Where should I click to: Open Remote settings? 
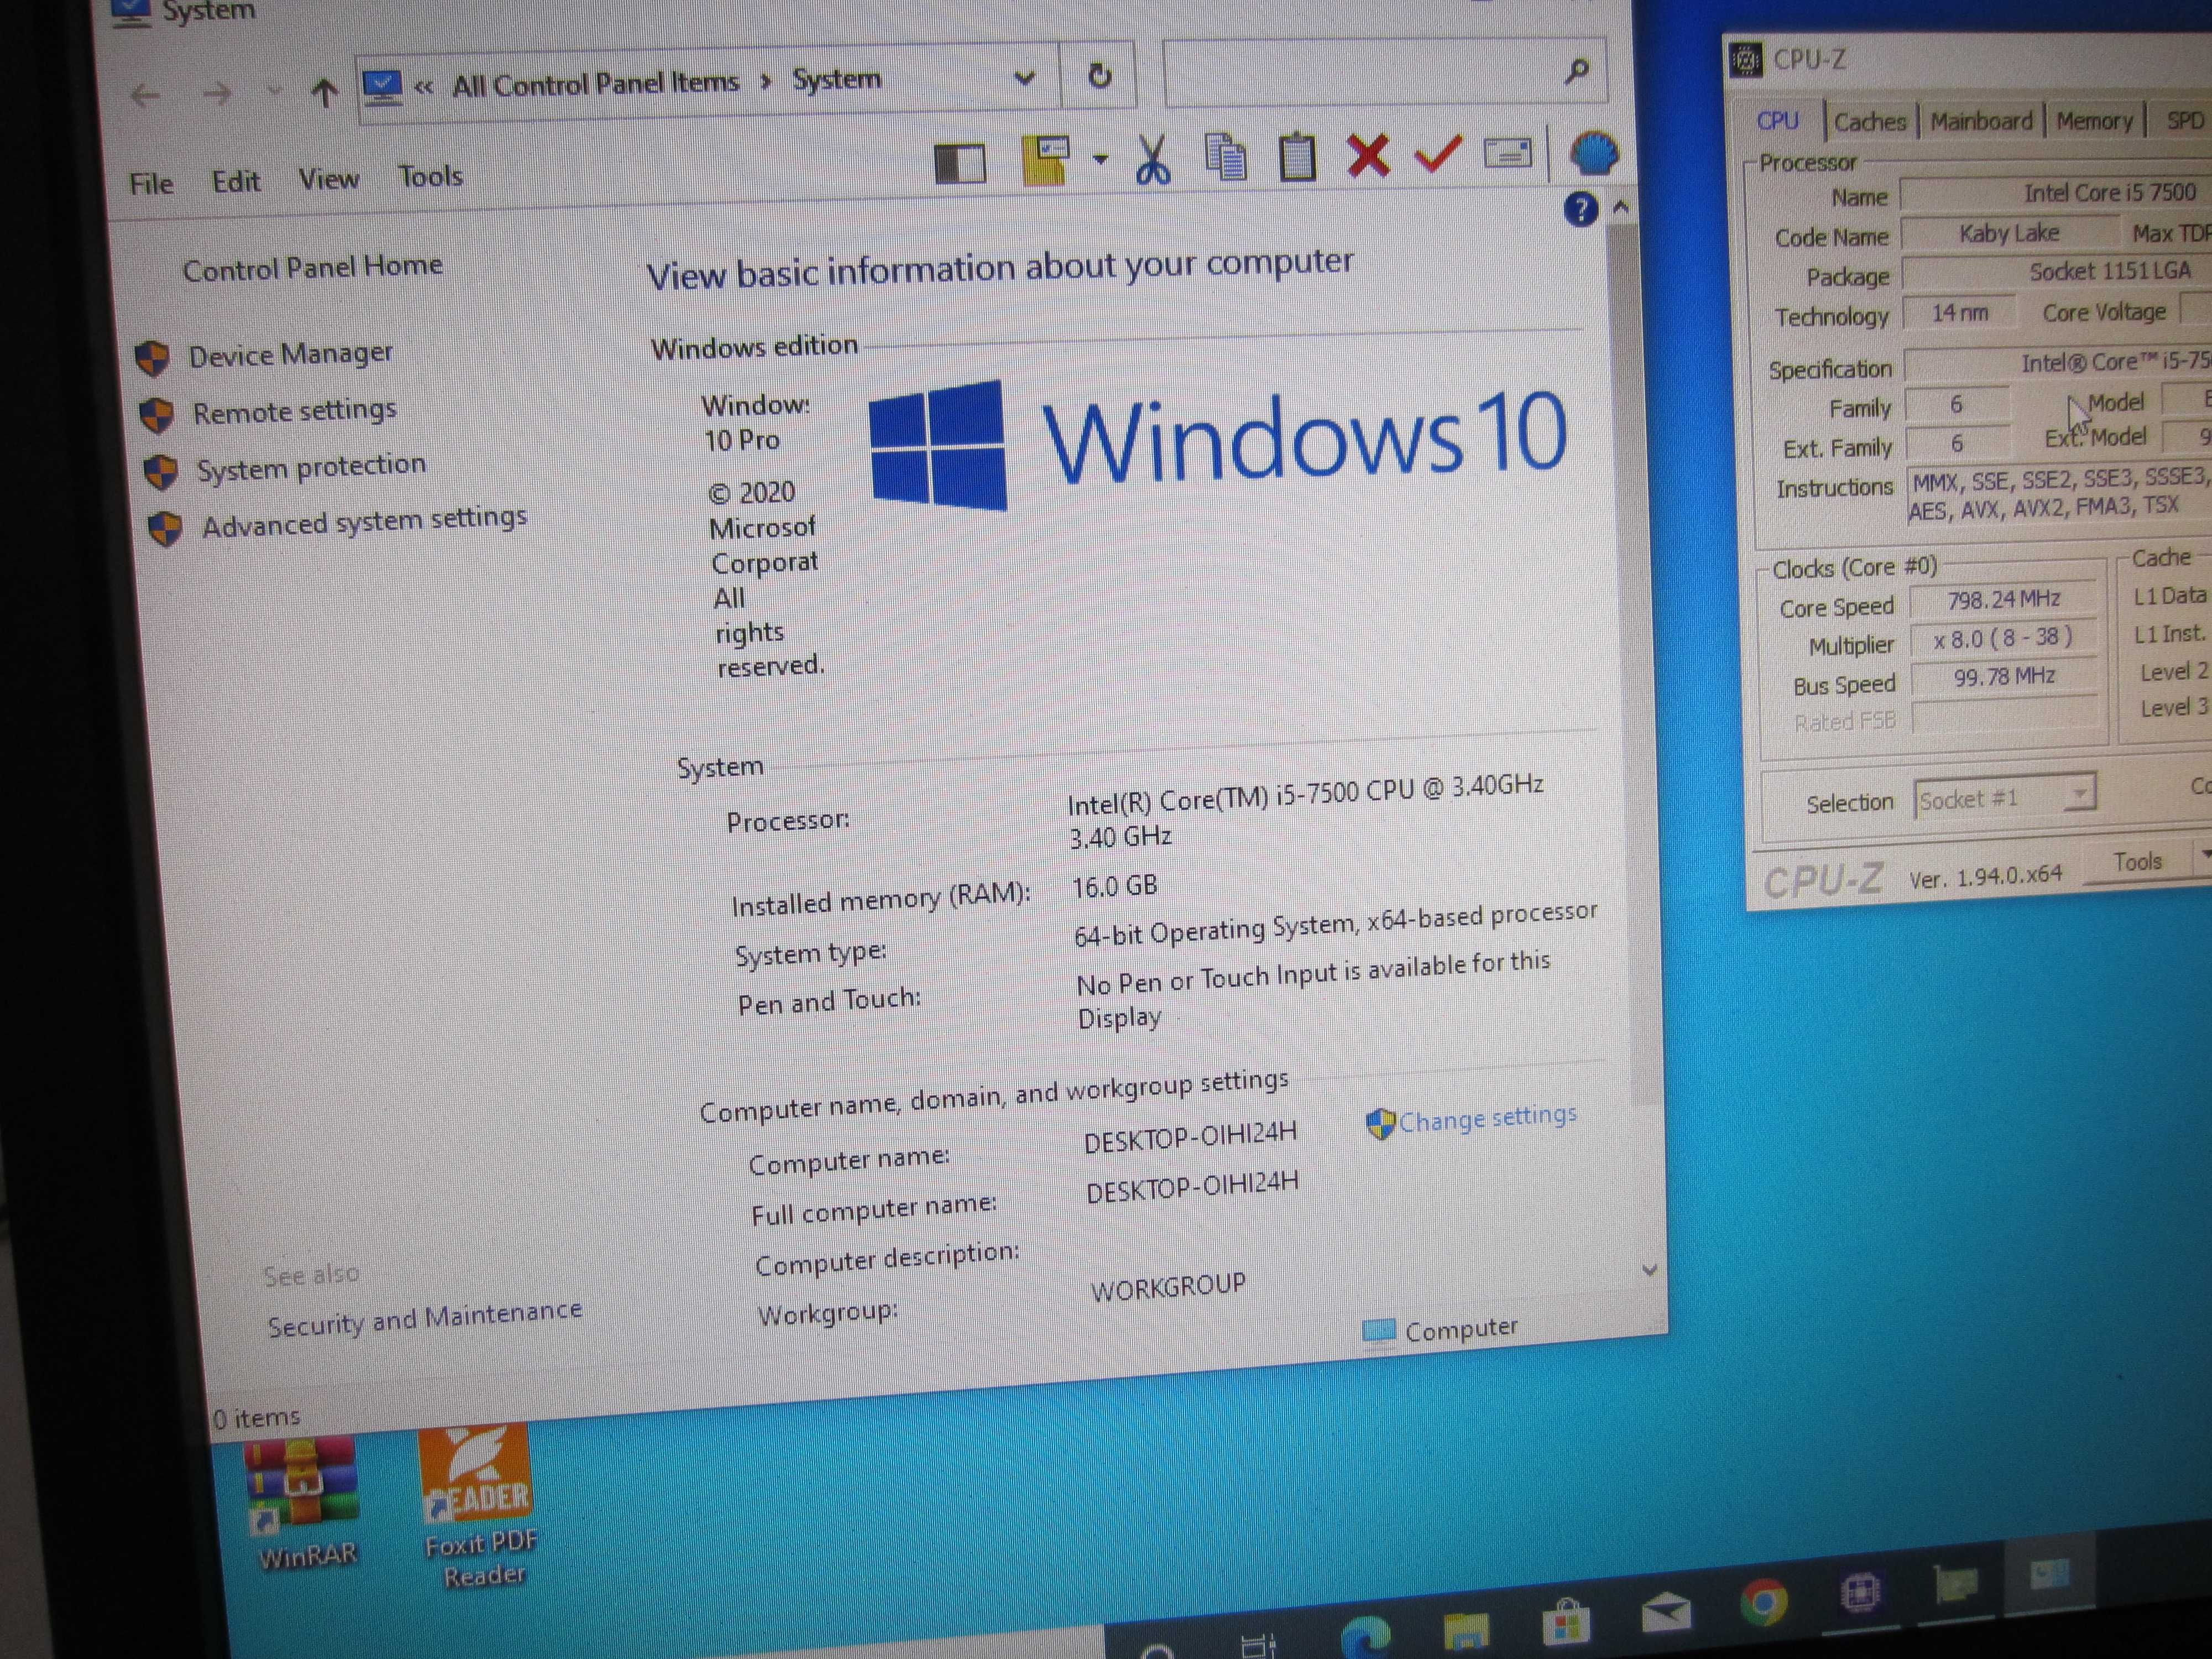[295, 411]
